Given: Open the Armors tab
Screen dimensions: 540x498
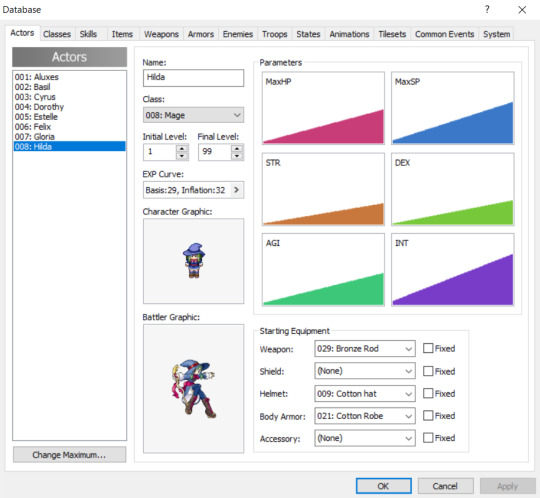Looking at the screenshot, I should point(201,34).
